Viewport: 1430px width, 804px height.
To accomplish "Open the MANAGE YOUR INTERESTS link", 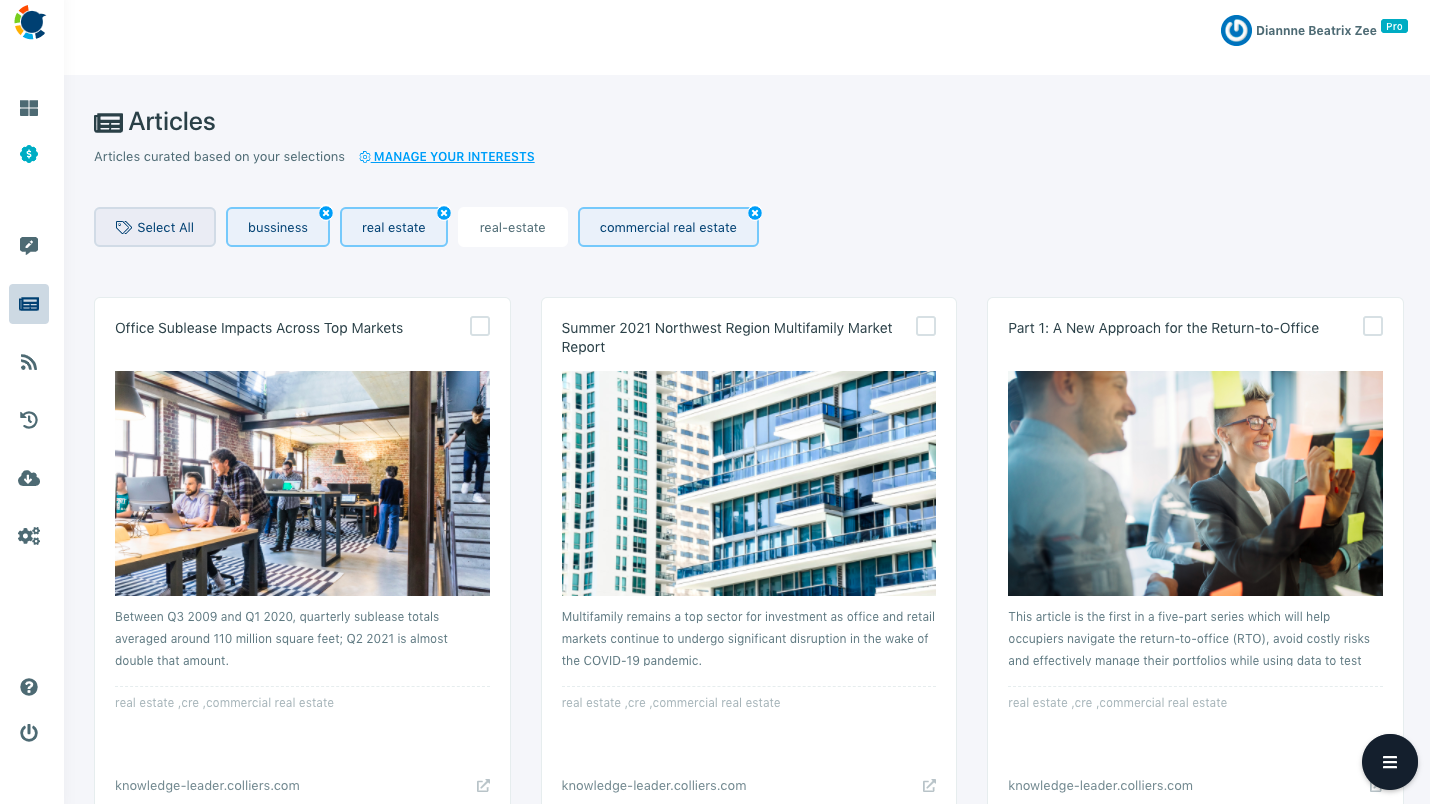I will (x=446, y=156).
